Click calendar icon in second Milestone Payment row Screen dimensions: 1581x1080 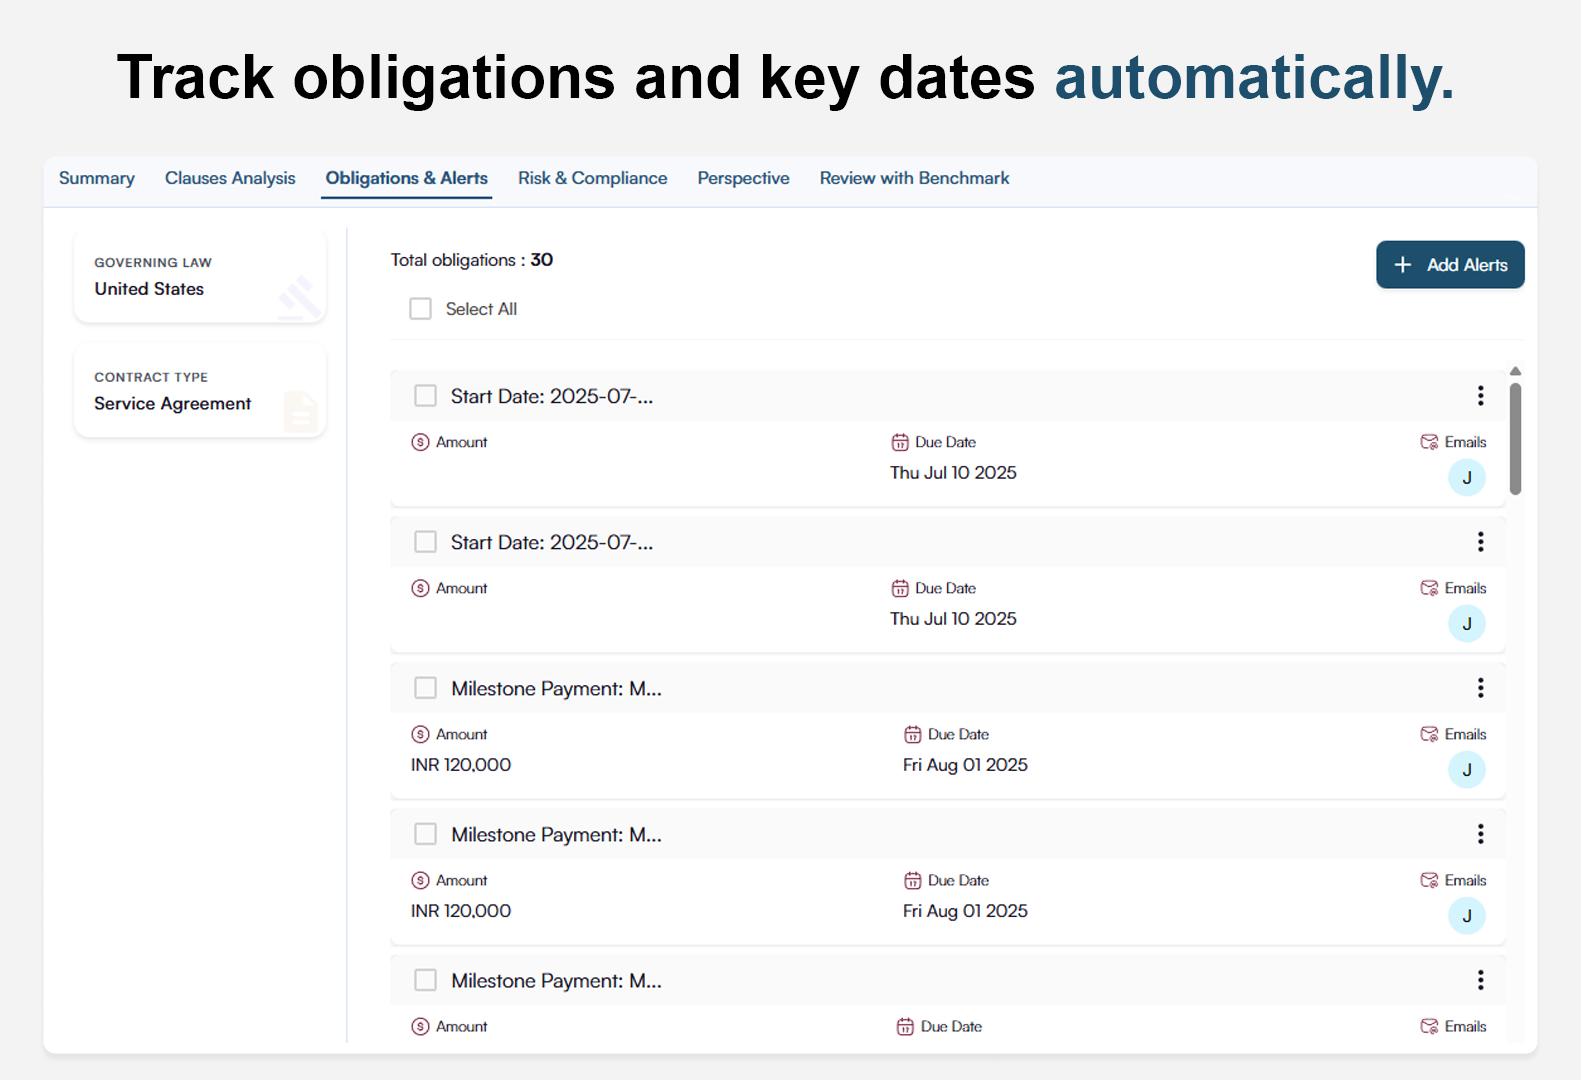click(913, 880)
